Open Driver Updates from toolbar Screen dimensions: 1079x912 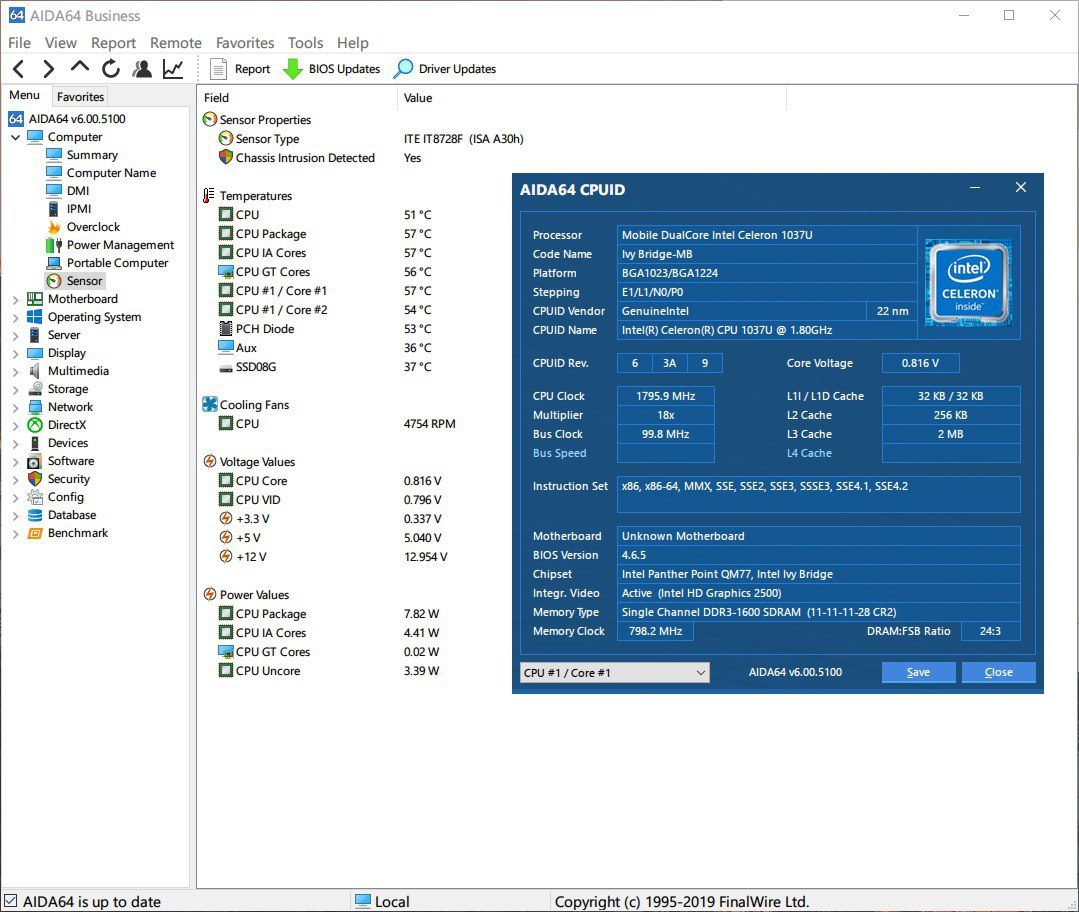point(445,69)
